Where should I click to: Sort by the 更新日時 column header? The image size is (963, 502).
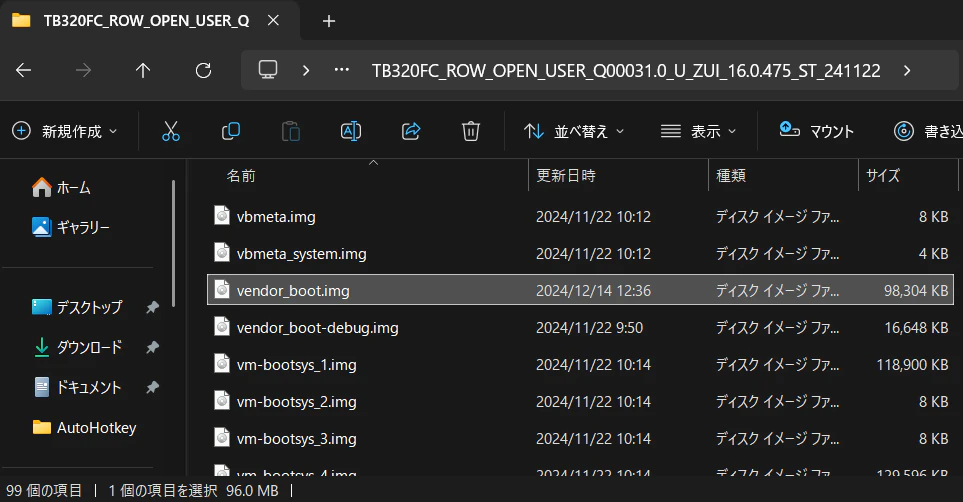[566, 176]
